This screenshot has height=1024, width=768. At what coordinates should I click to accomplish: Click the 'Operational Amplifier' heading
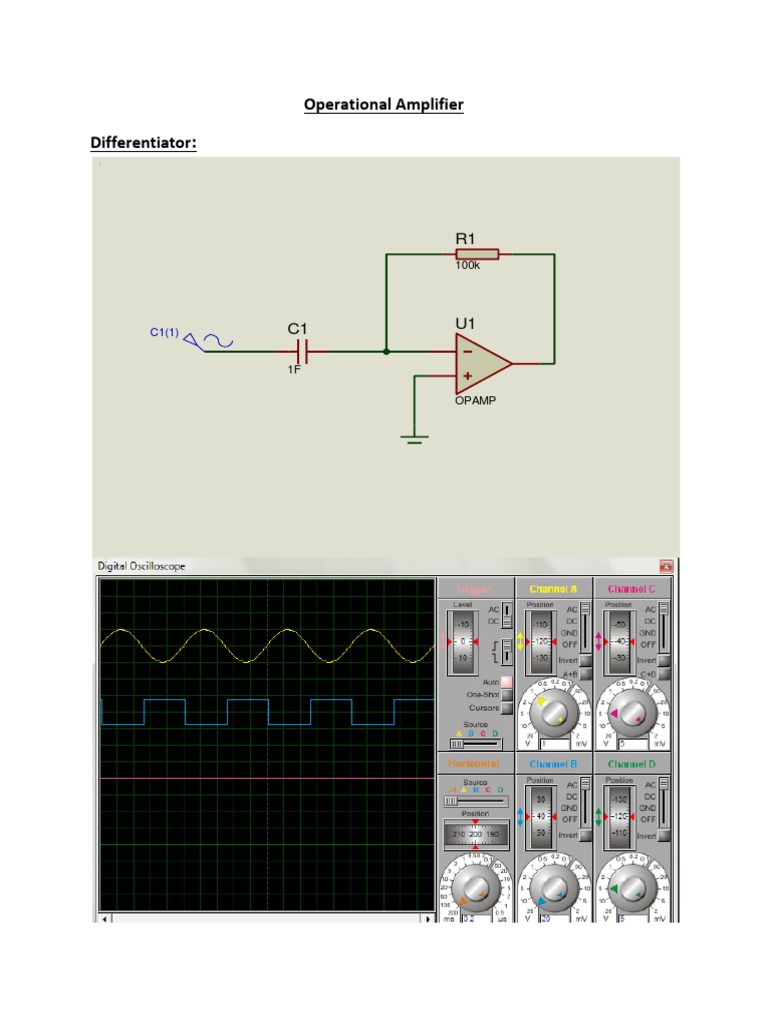click(384, 104)
